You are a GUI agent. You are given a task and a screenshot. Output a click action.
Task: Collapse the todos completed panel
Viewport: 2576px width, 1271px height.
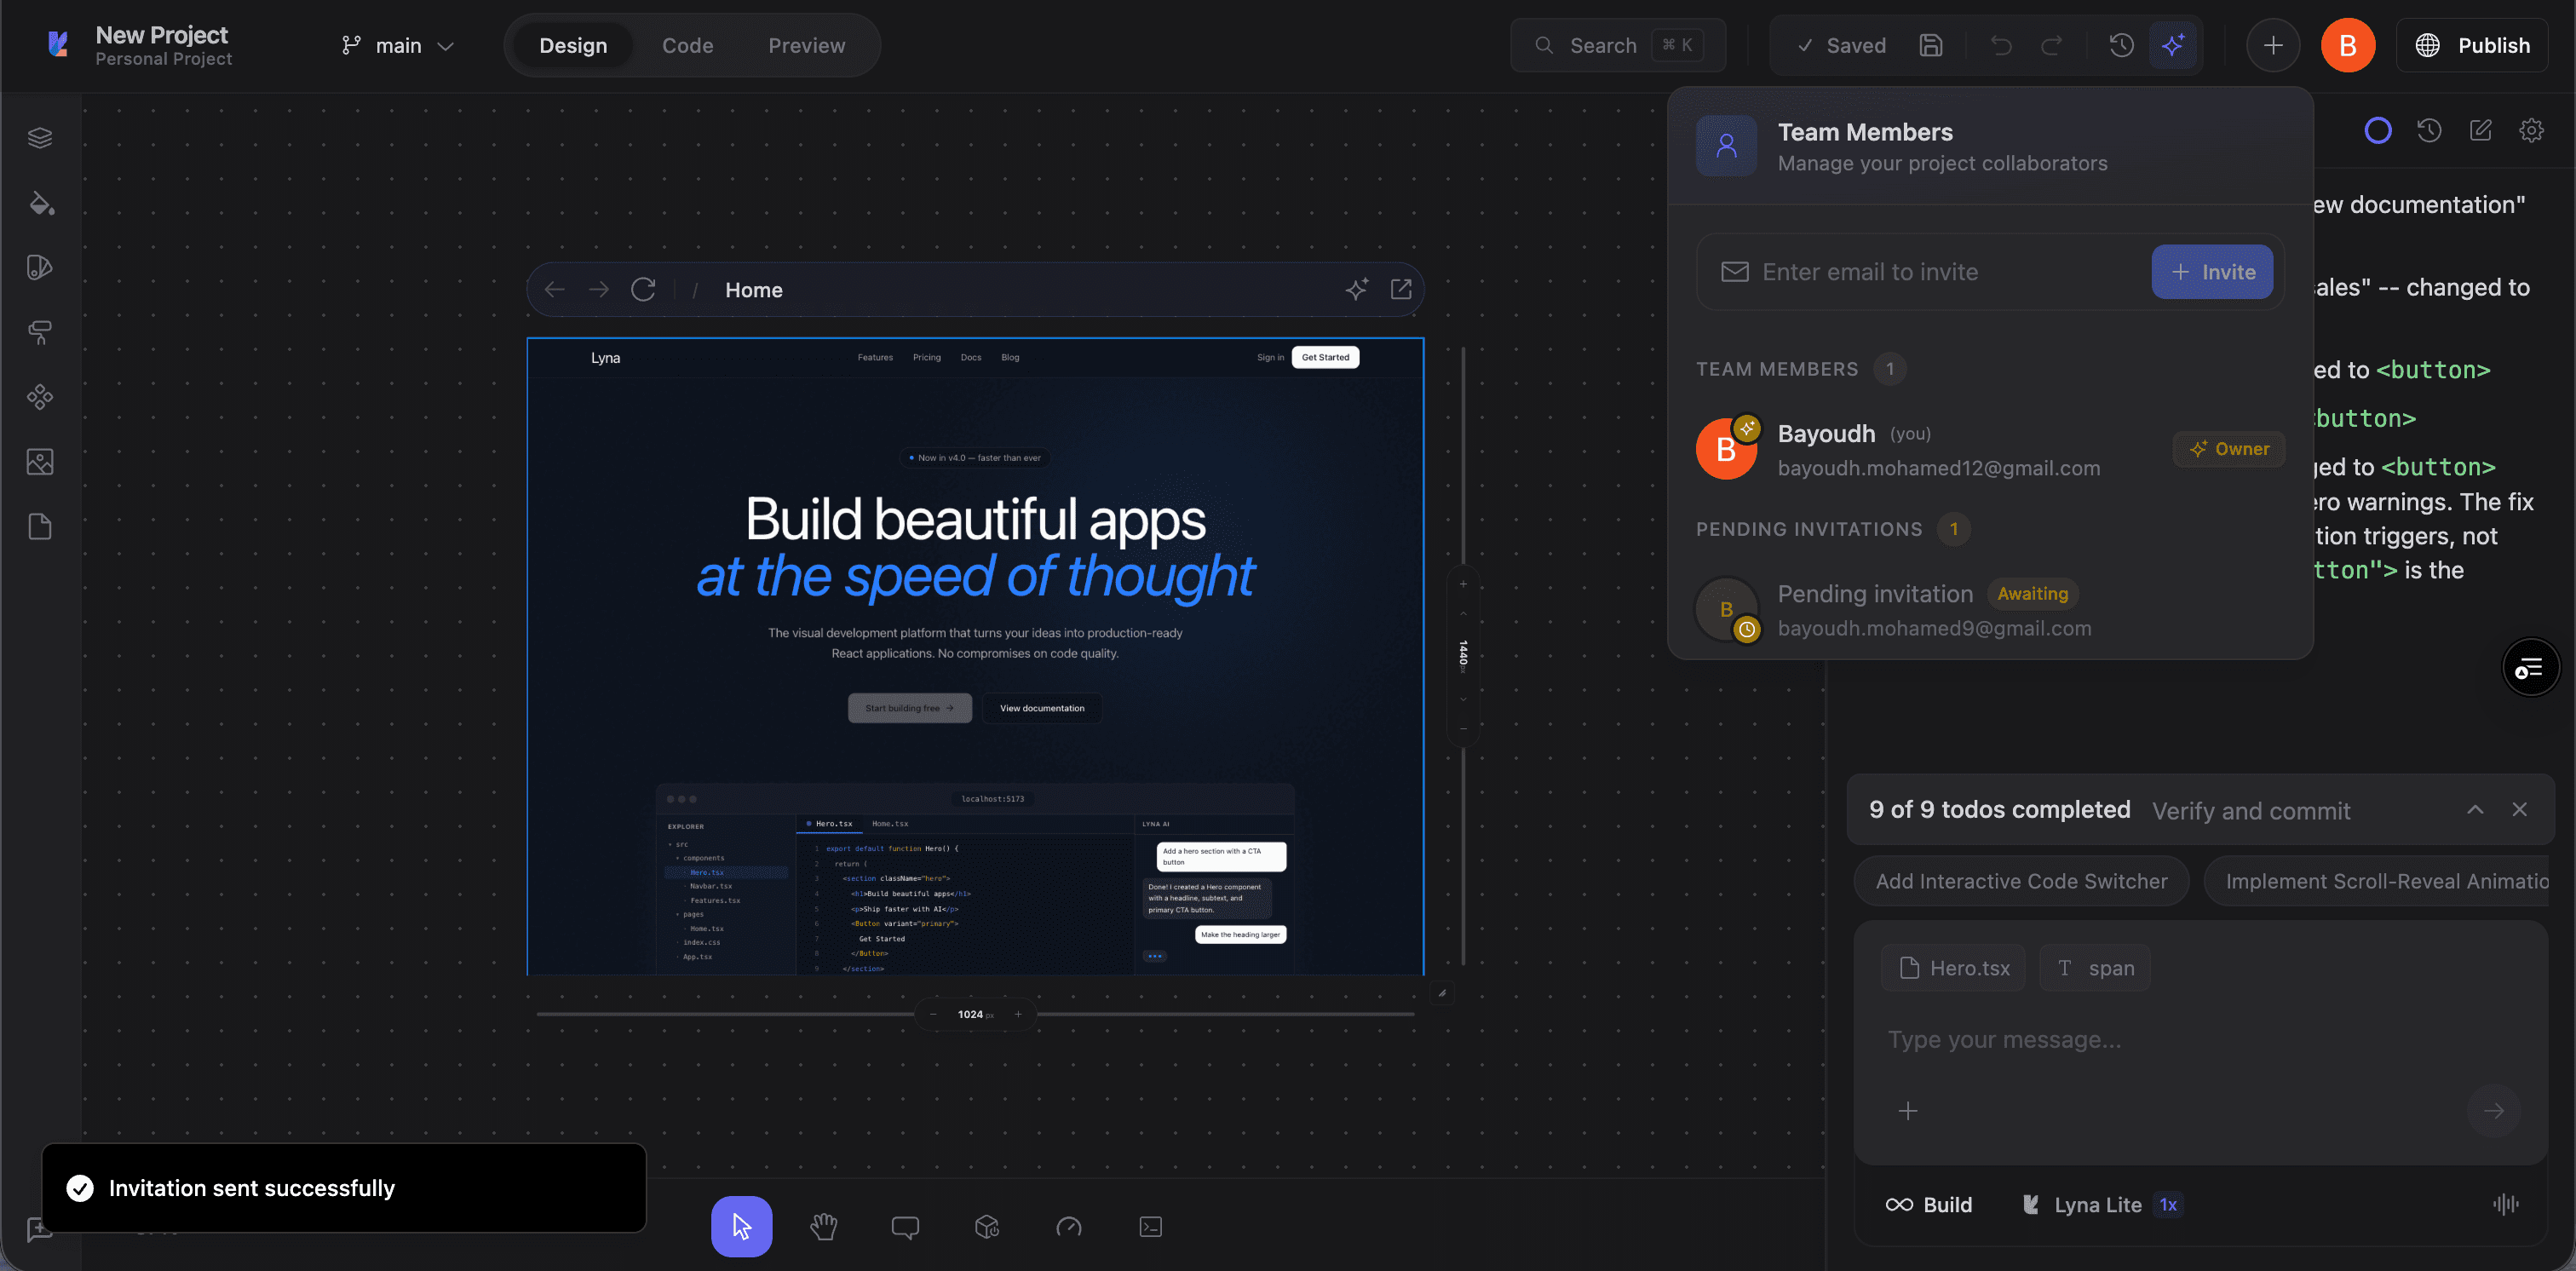[x=2474, y=810]
